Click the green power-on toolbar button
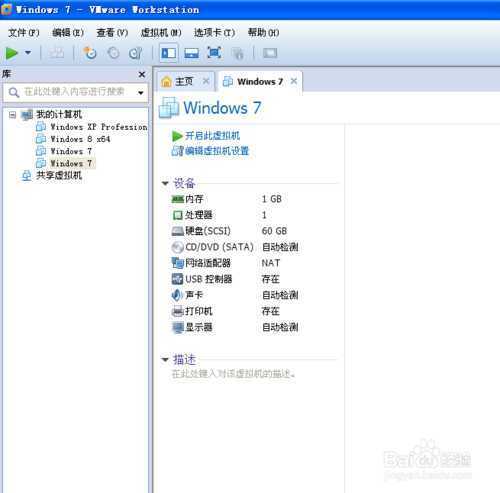 (12, 53)
